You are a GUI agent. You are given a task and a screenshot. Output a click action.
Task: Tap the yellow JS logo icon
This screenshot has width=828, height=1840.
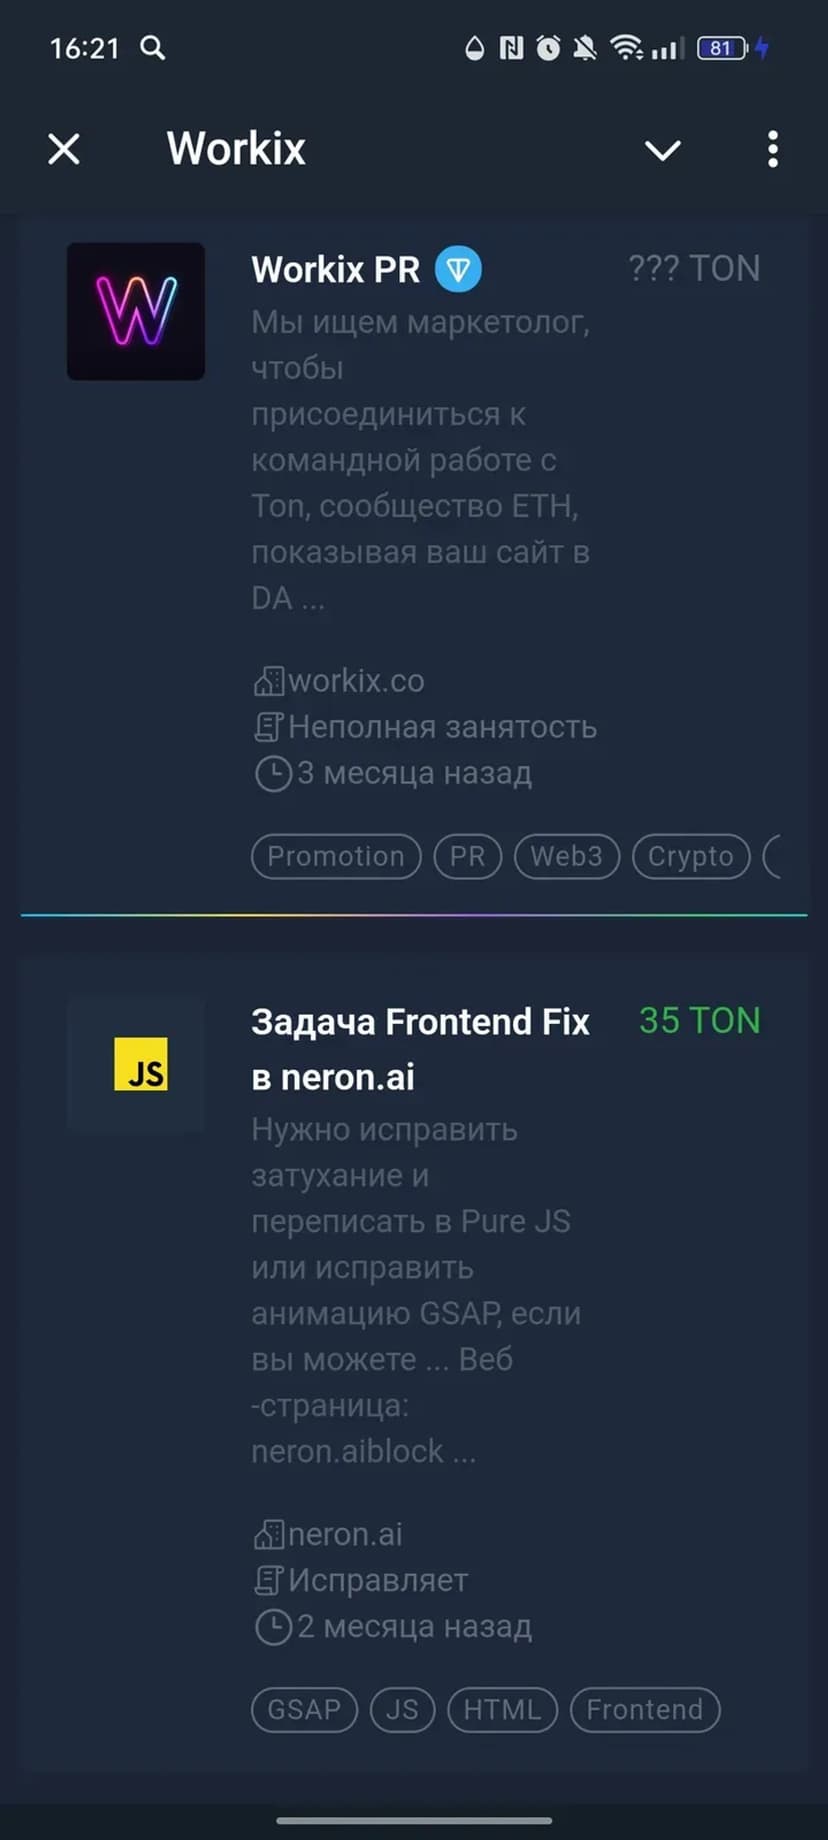tap(141, 1064)
